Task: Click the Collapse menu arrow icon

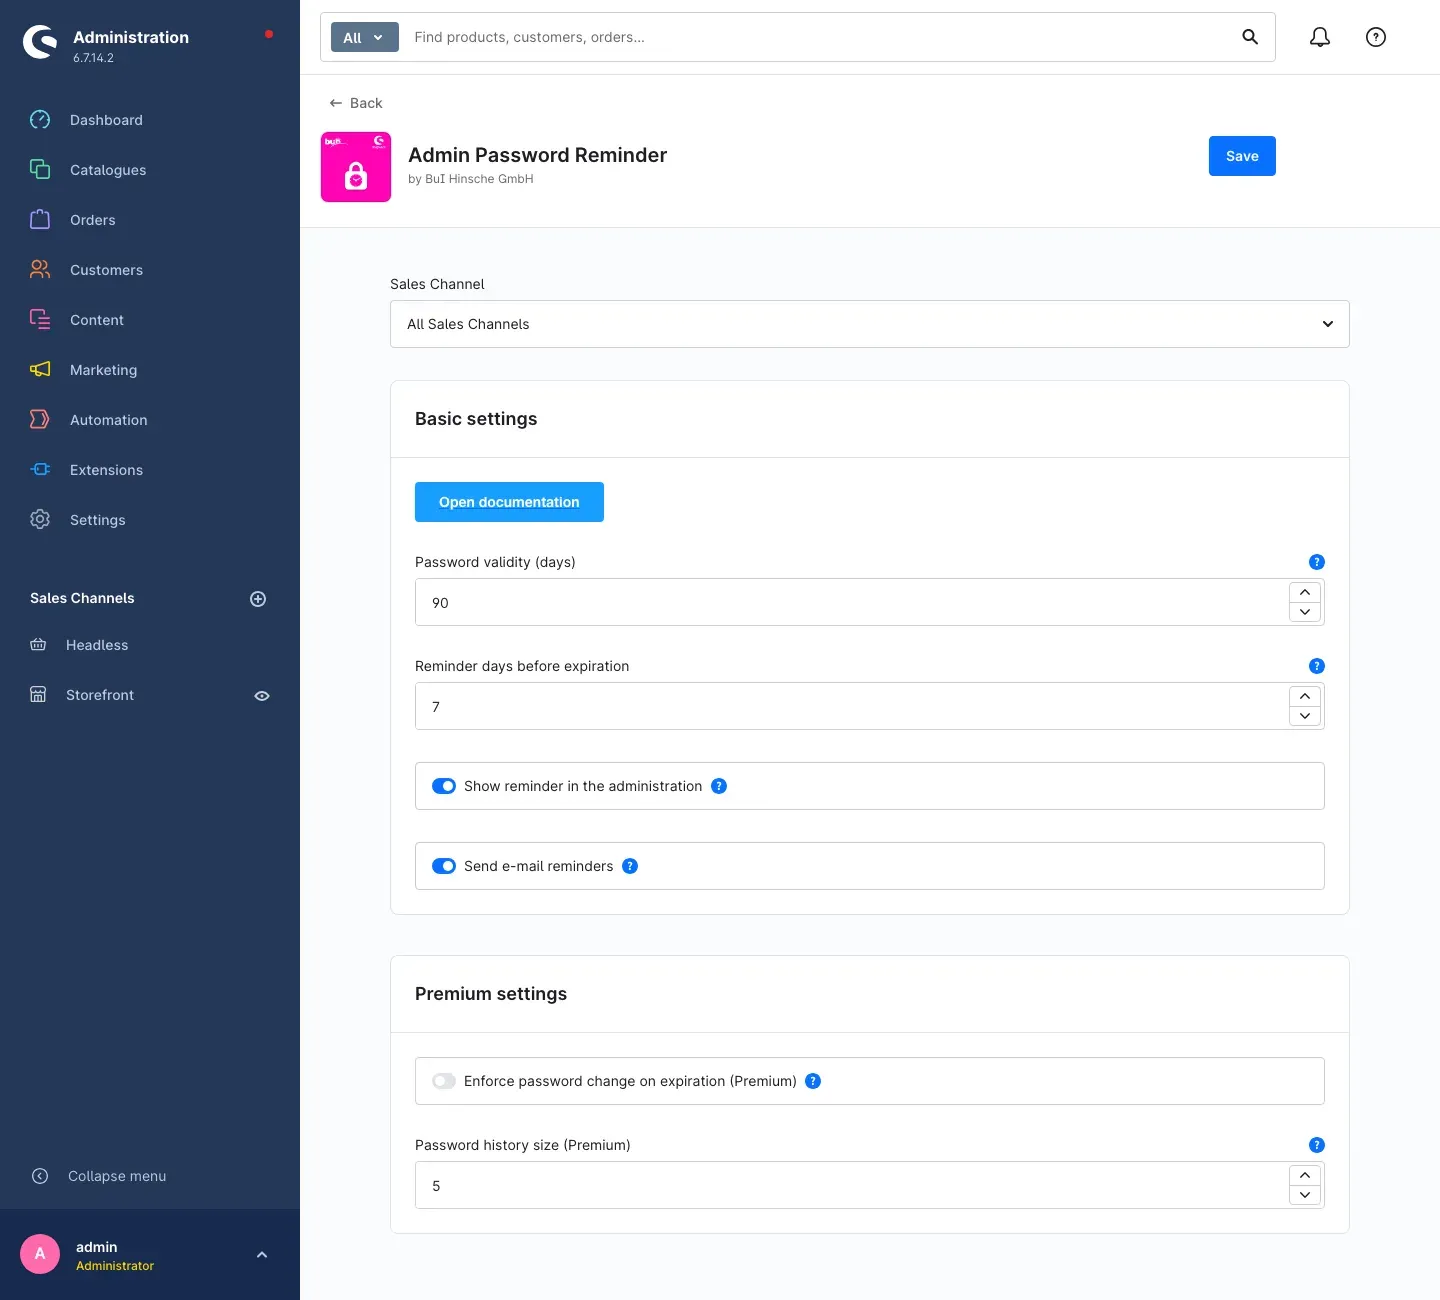Action: point(40,1176)
